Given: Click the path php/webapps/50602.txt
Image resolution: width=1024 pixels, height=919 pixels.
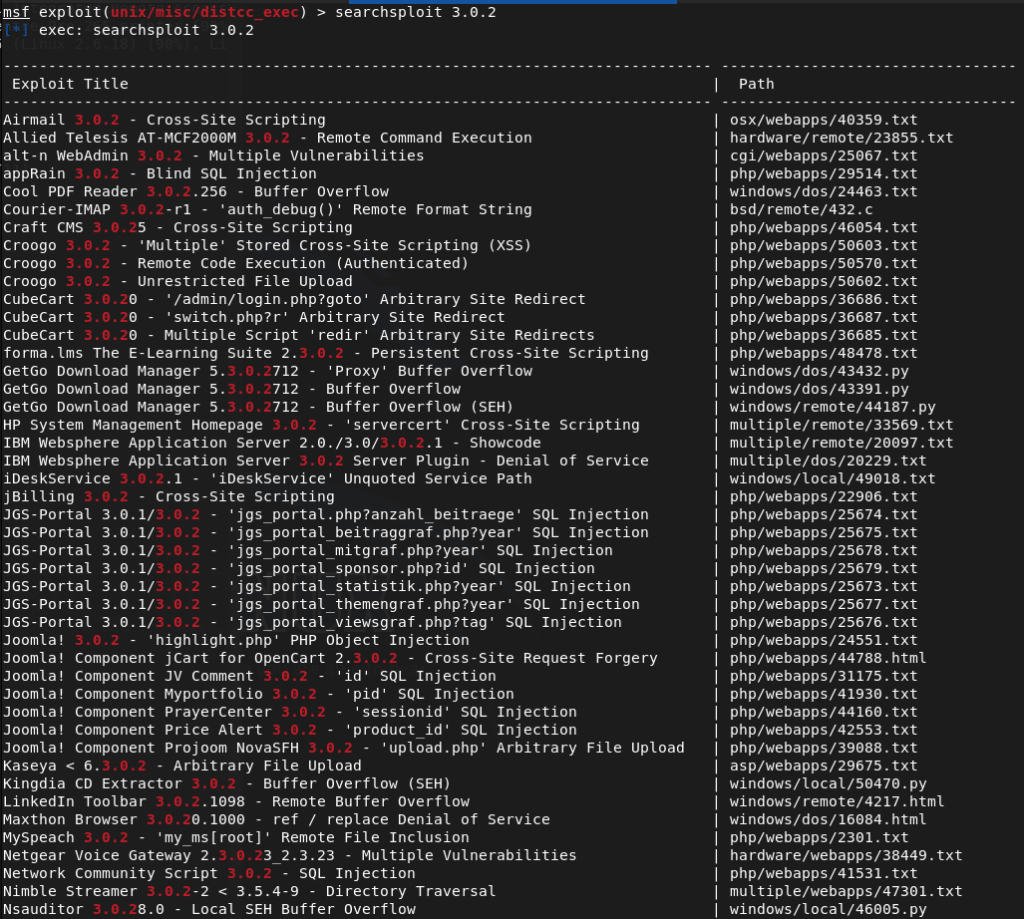Looking at the screenshot, I should click(x=823, y=282).
